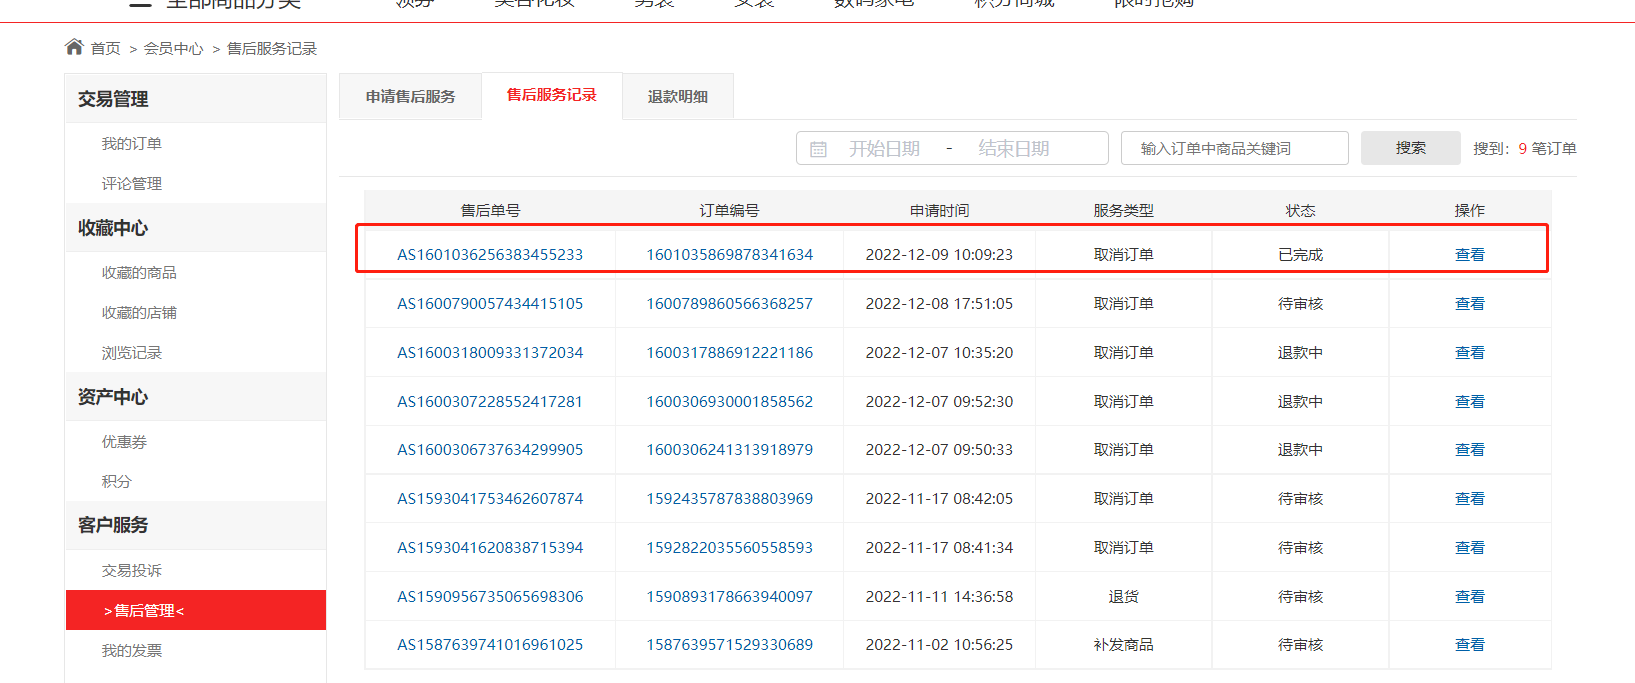Open the 开始日期 date picker
The image size is (1635, 683).
884,149
